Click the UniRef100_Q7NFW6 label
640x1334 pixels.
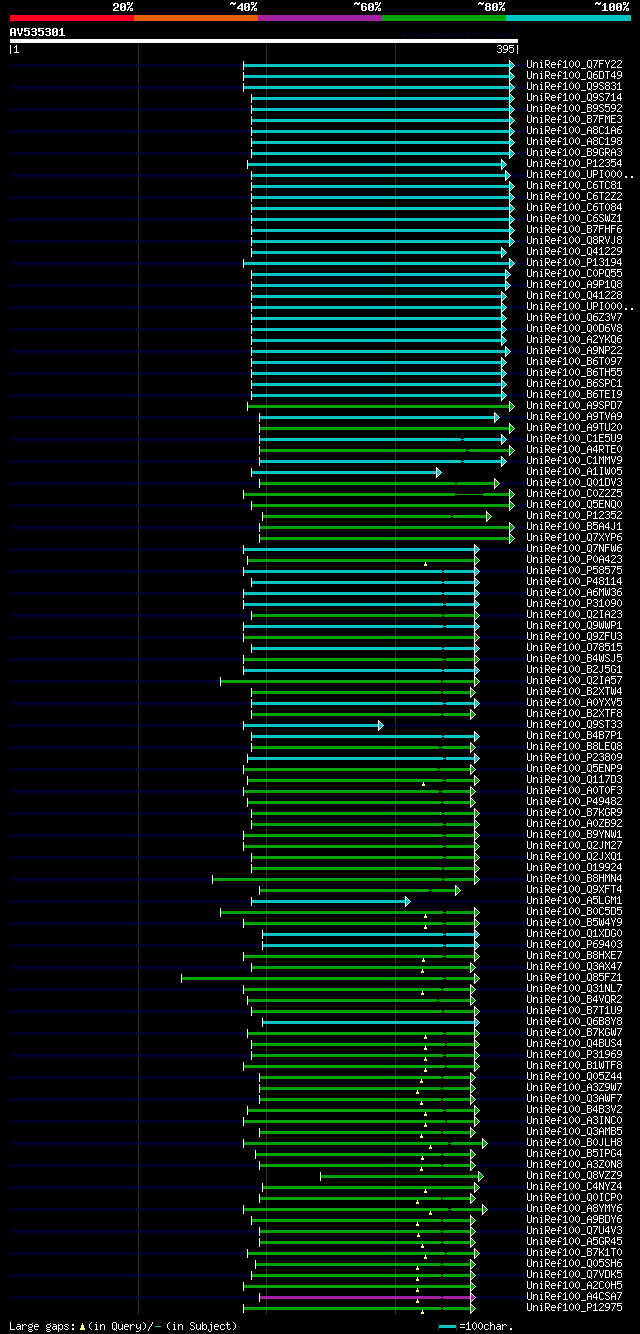point(574,548)
